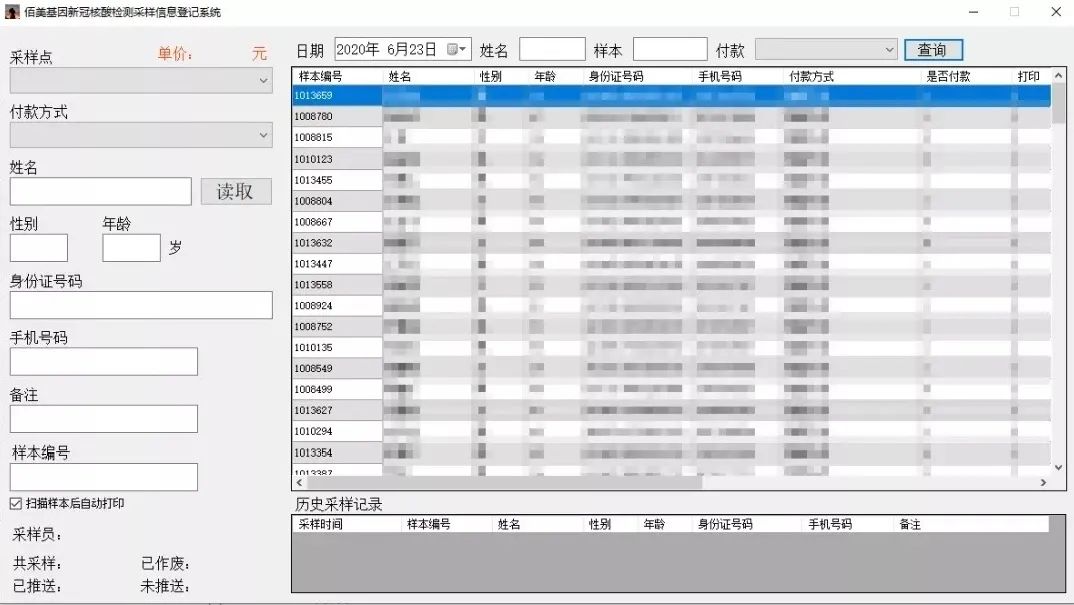Open the date picker calendar icon
1074x605 pixels.
click(457, 49)
